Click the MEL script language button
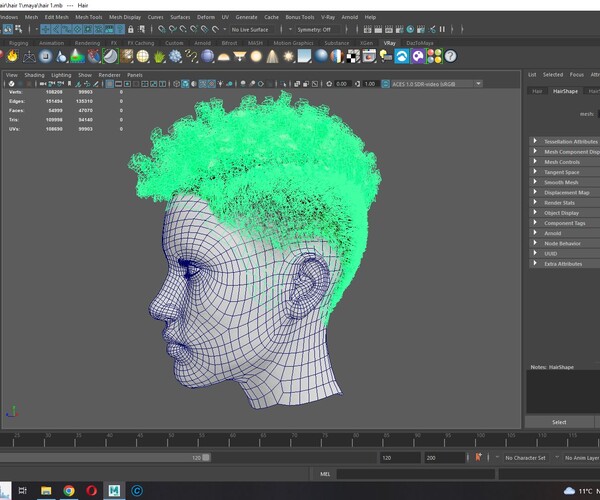Screen dimensions: 600x500 [325, 474]
